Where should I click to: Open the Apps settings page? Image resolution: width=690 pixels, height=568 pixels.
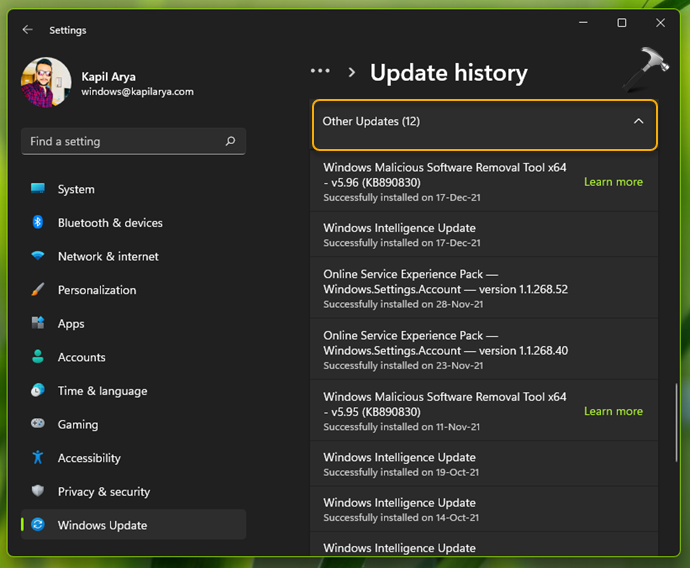pos(71,324)
